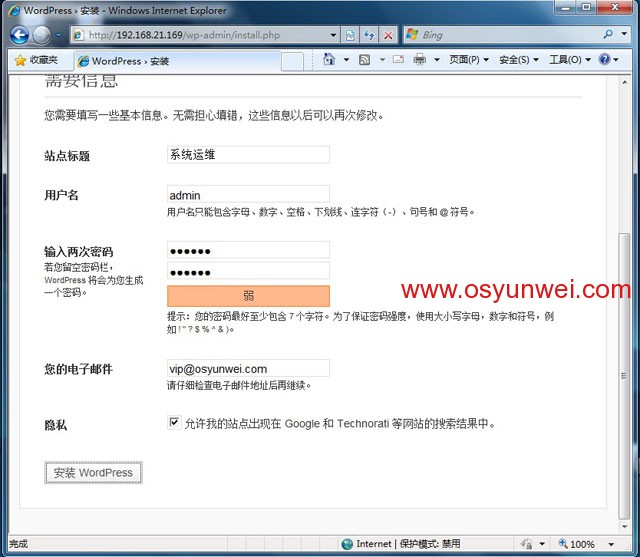The height and width of the screenshot is (557, 640).
Task: Click the scrollbar down arrow
Action: coord(624,527)
